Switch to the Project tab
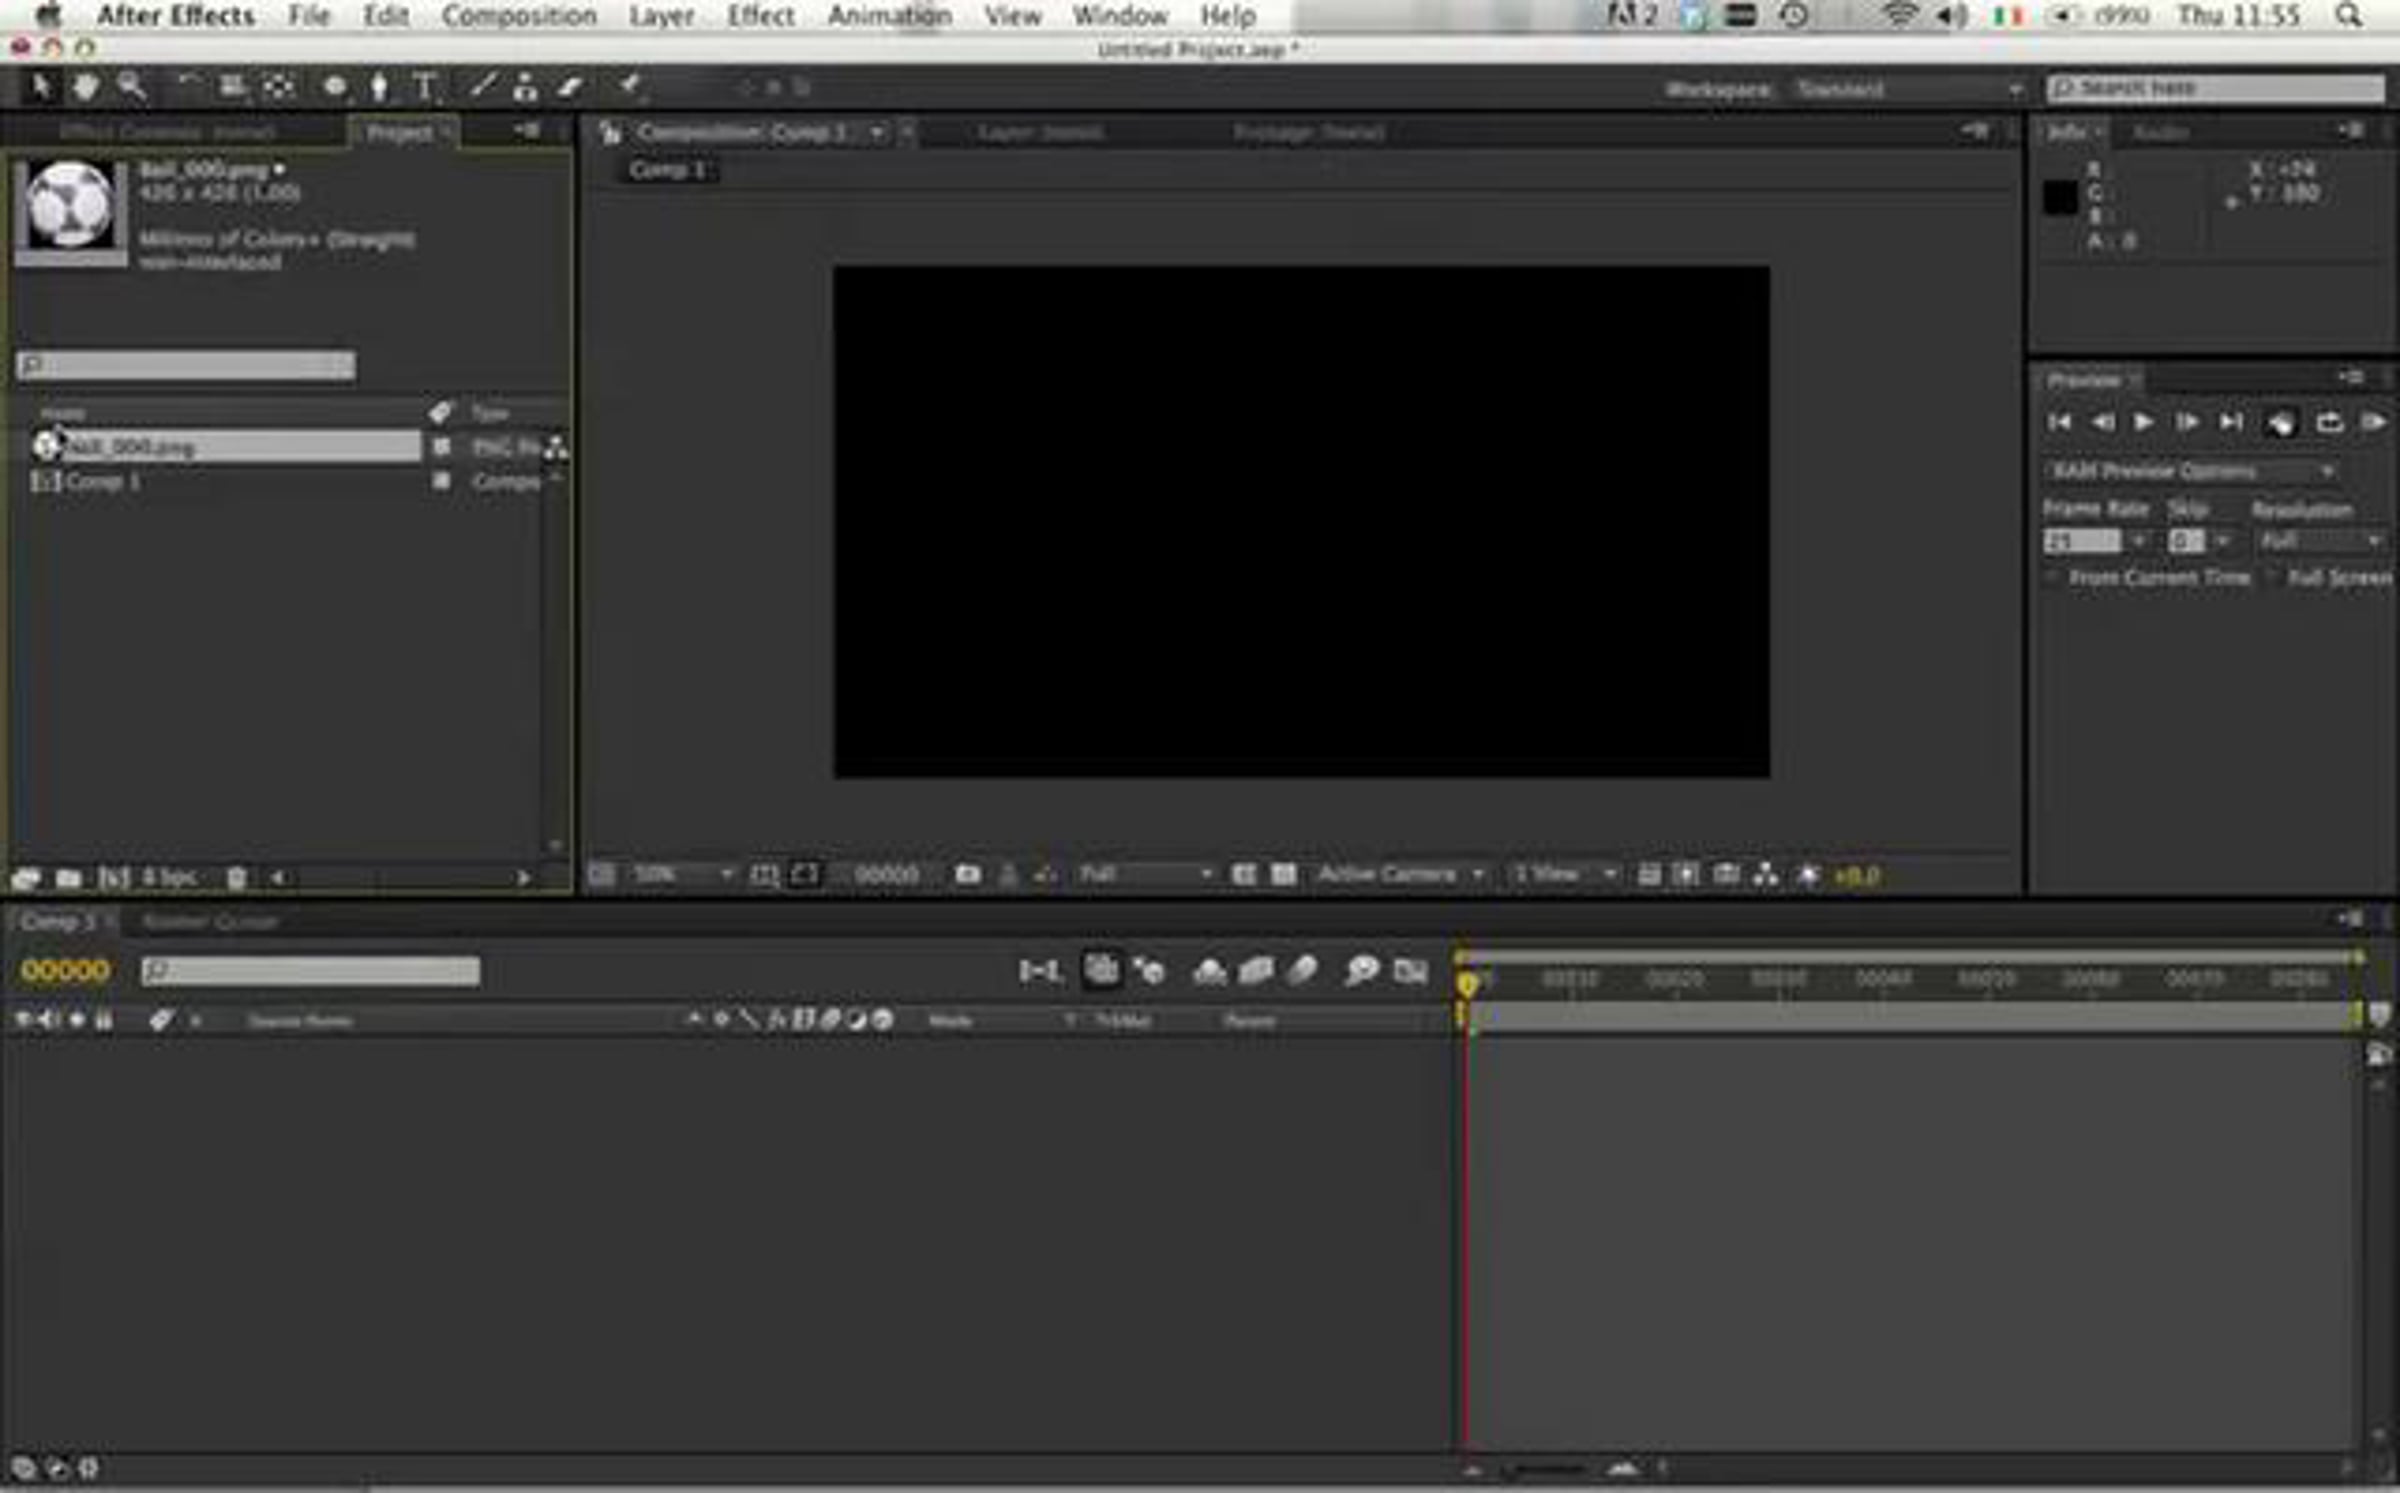Viewport: 2400px width, 1493px height. tap(400, 132)
